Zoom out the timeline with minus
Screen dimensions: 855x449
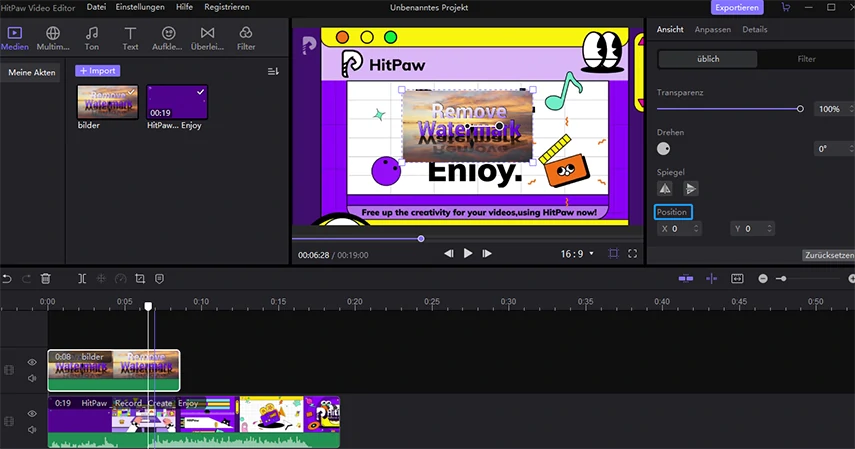tap(763, 279)
